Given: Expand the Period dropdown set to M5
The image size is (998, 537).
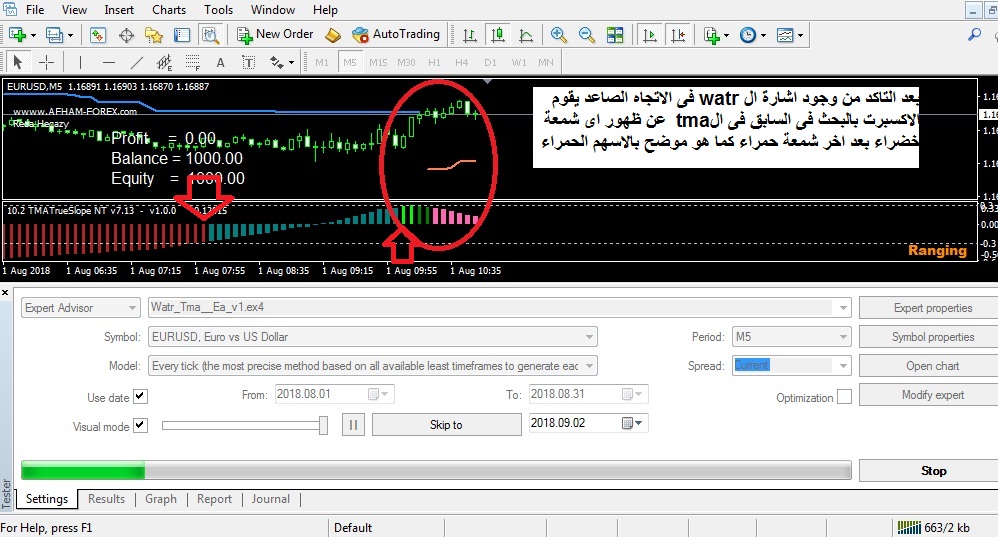Looking at the screenshot, I should [x=843, y=337].
